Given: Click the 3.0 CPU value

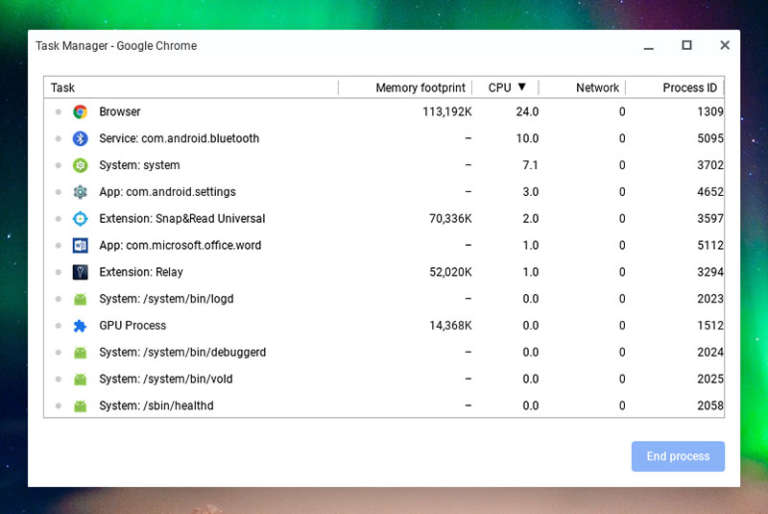Looking at the screenshot, I should click(530, 192).
